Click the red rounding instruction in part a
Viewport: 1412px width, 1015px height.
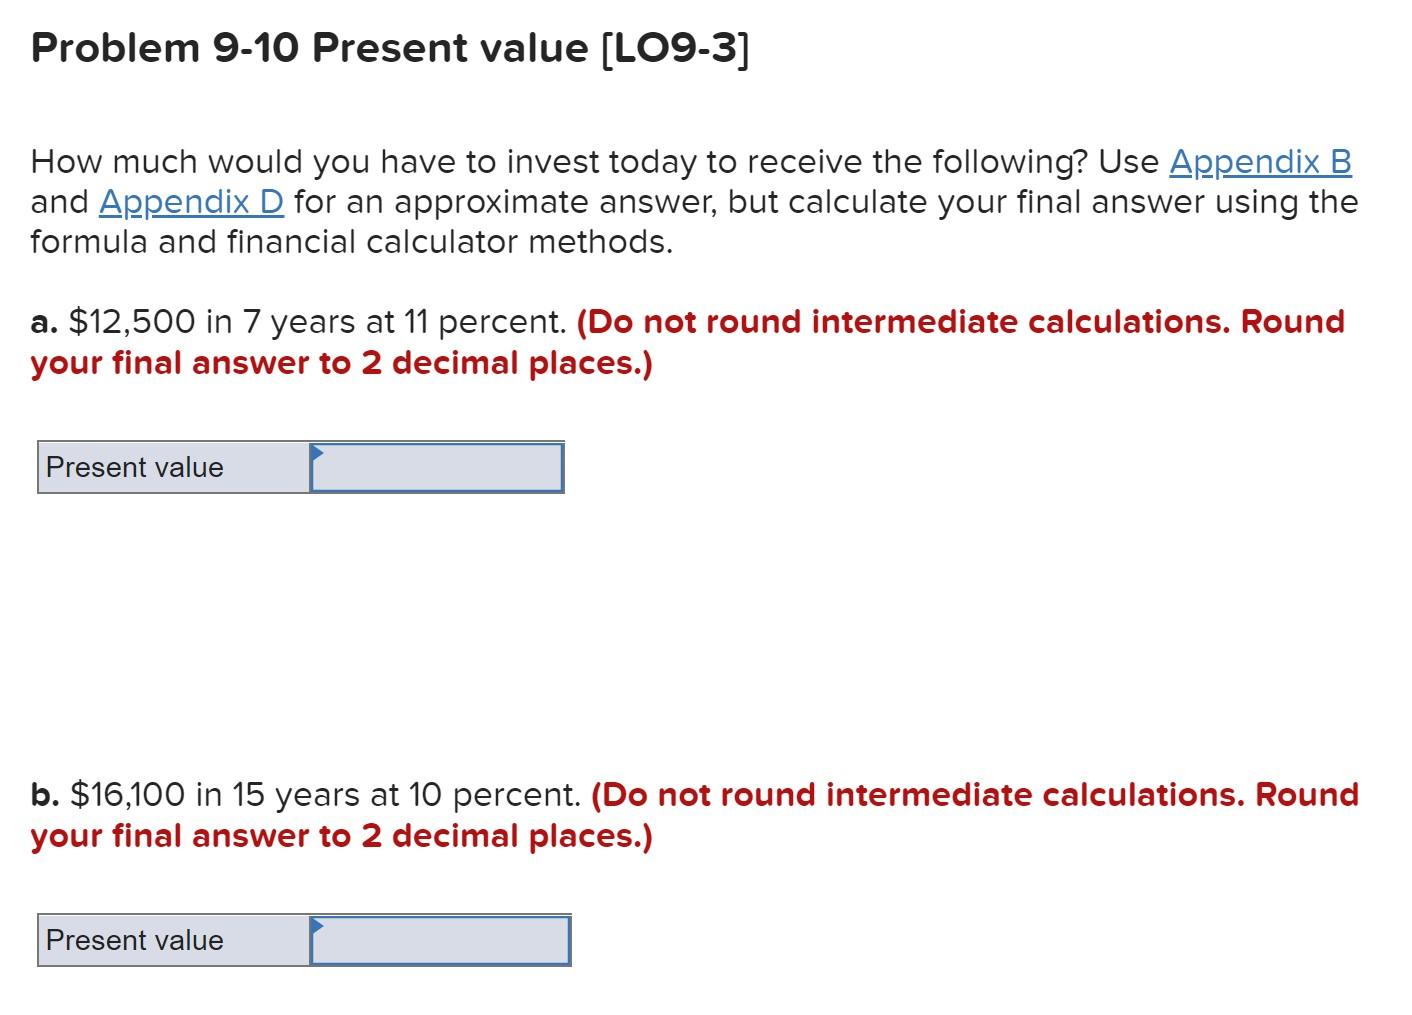(x=960, y=322)
